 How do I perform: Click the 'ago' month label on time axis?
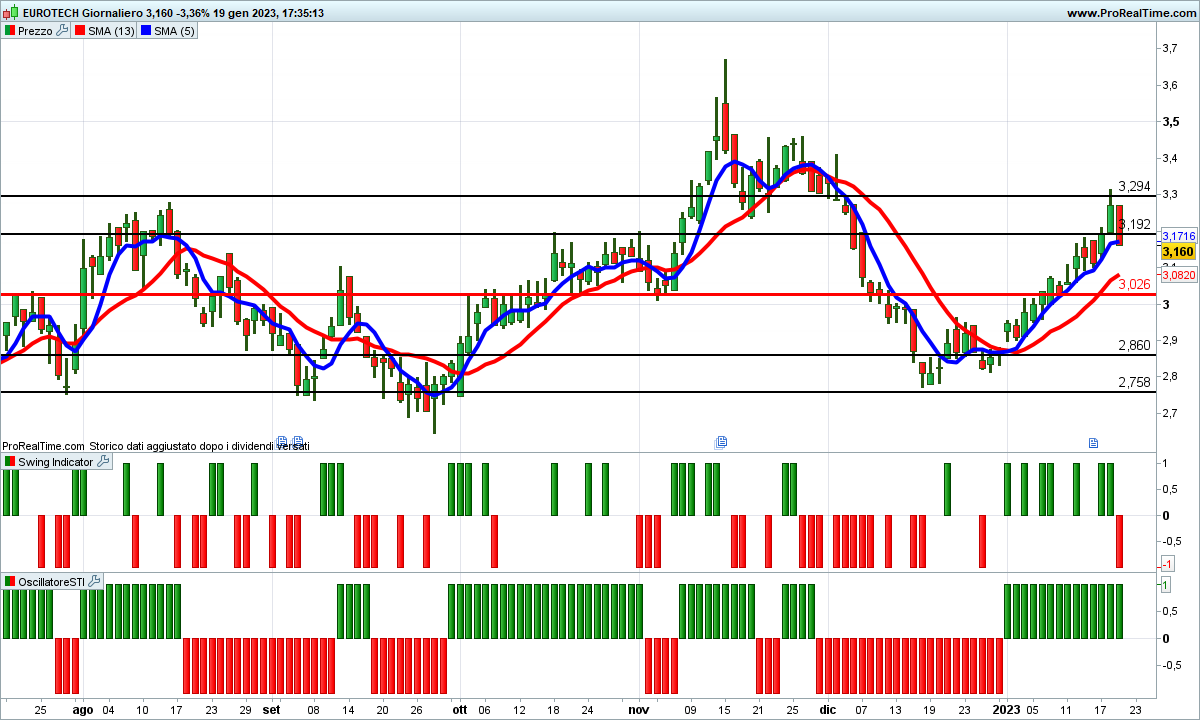[83, 709]
